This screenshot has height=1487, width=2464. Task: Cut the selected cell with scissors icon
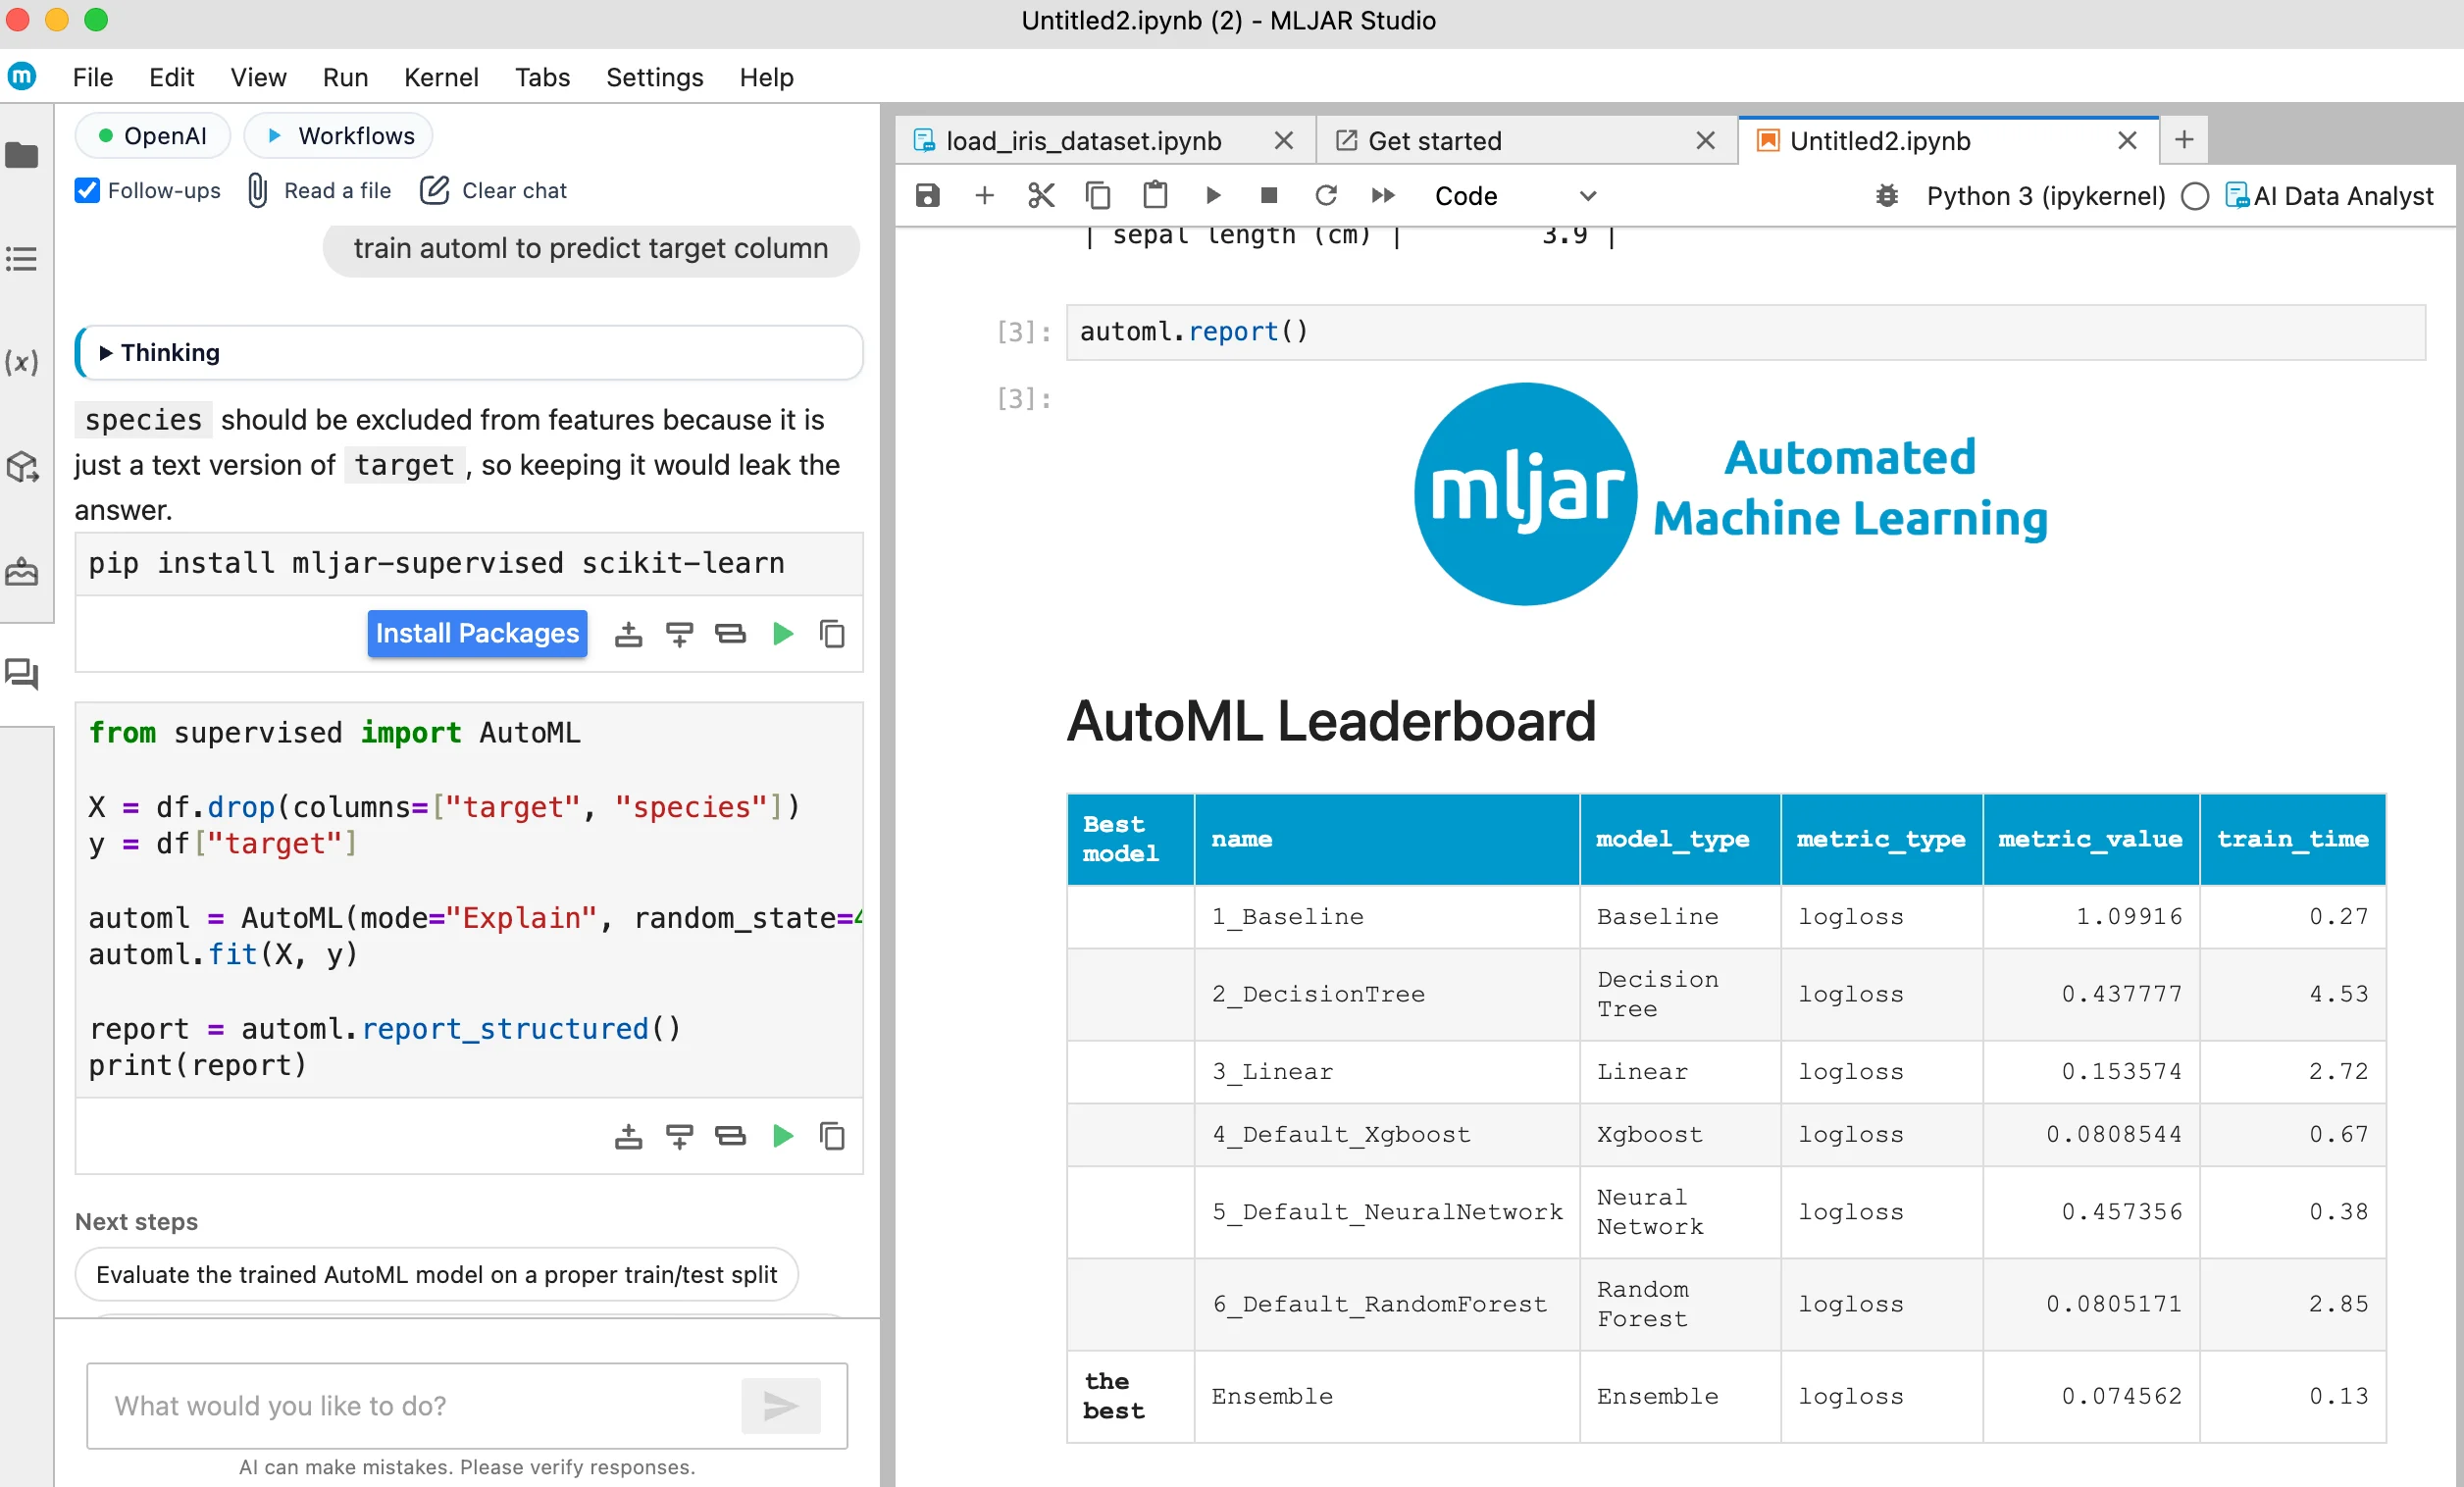1041,195
